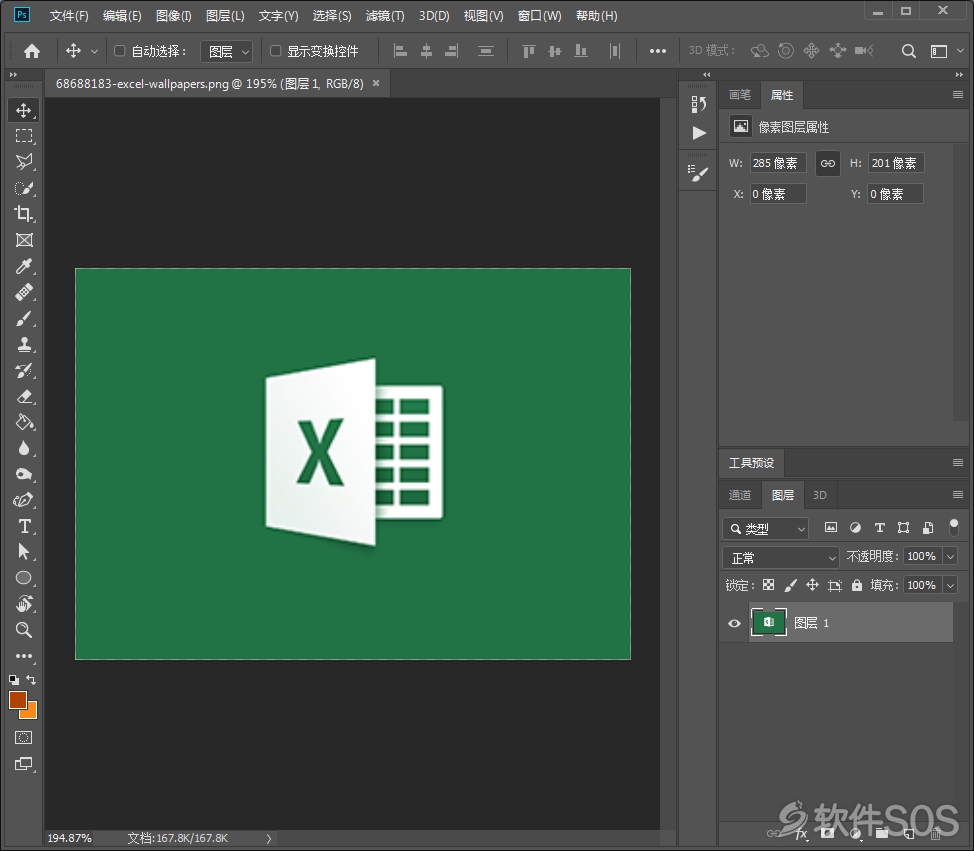This screenshot has width=974, height=851.
Task: Select the History Brush tool
Action: tap(24, 370)
